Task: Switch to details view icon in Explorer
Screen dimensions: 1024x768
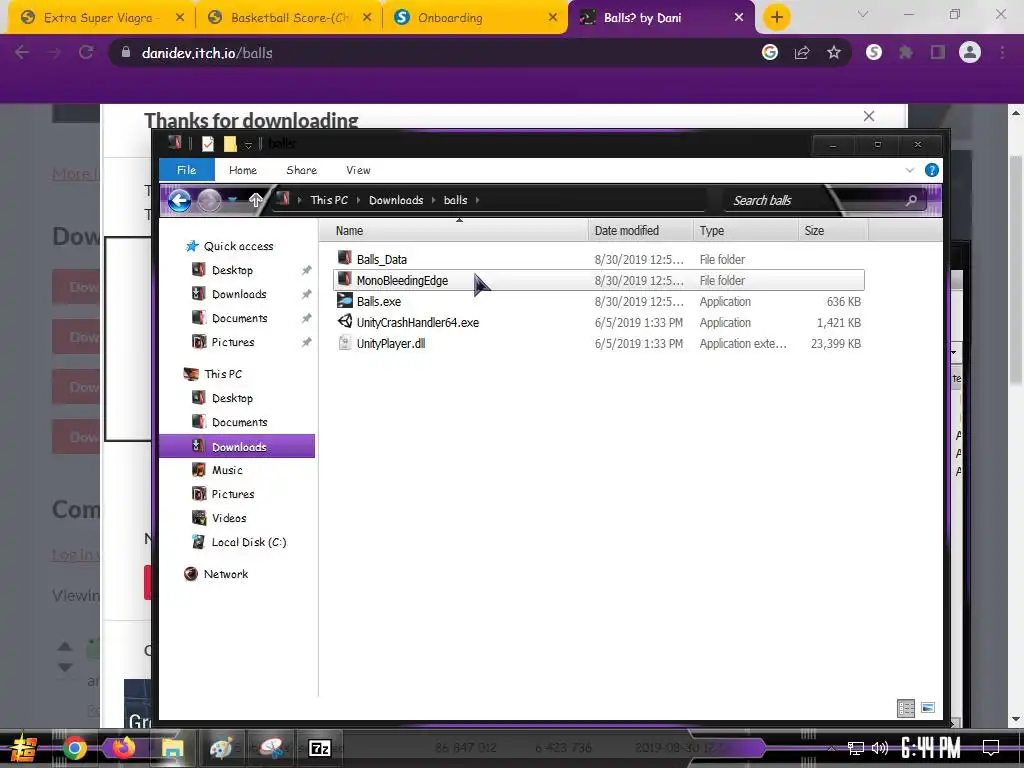Action: point(906,708)
